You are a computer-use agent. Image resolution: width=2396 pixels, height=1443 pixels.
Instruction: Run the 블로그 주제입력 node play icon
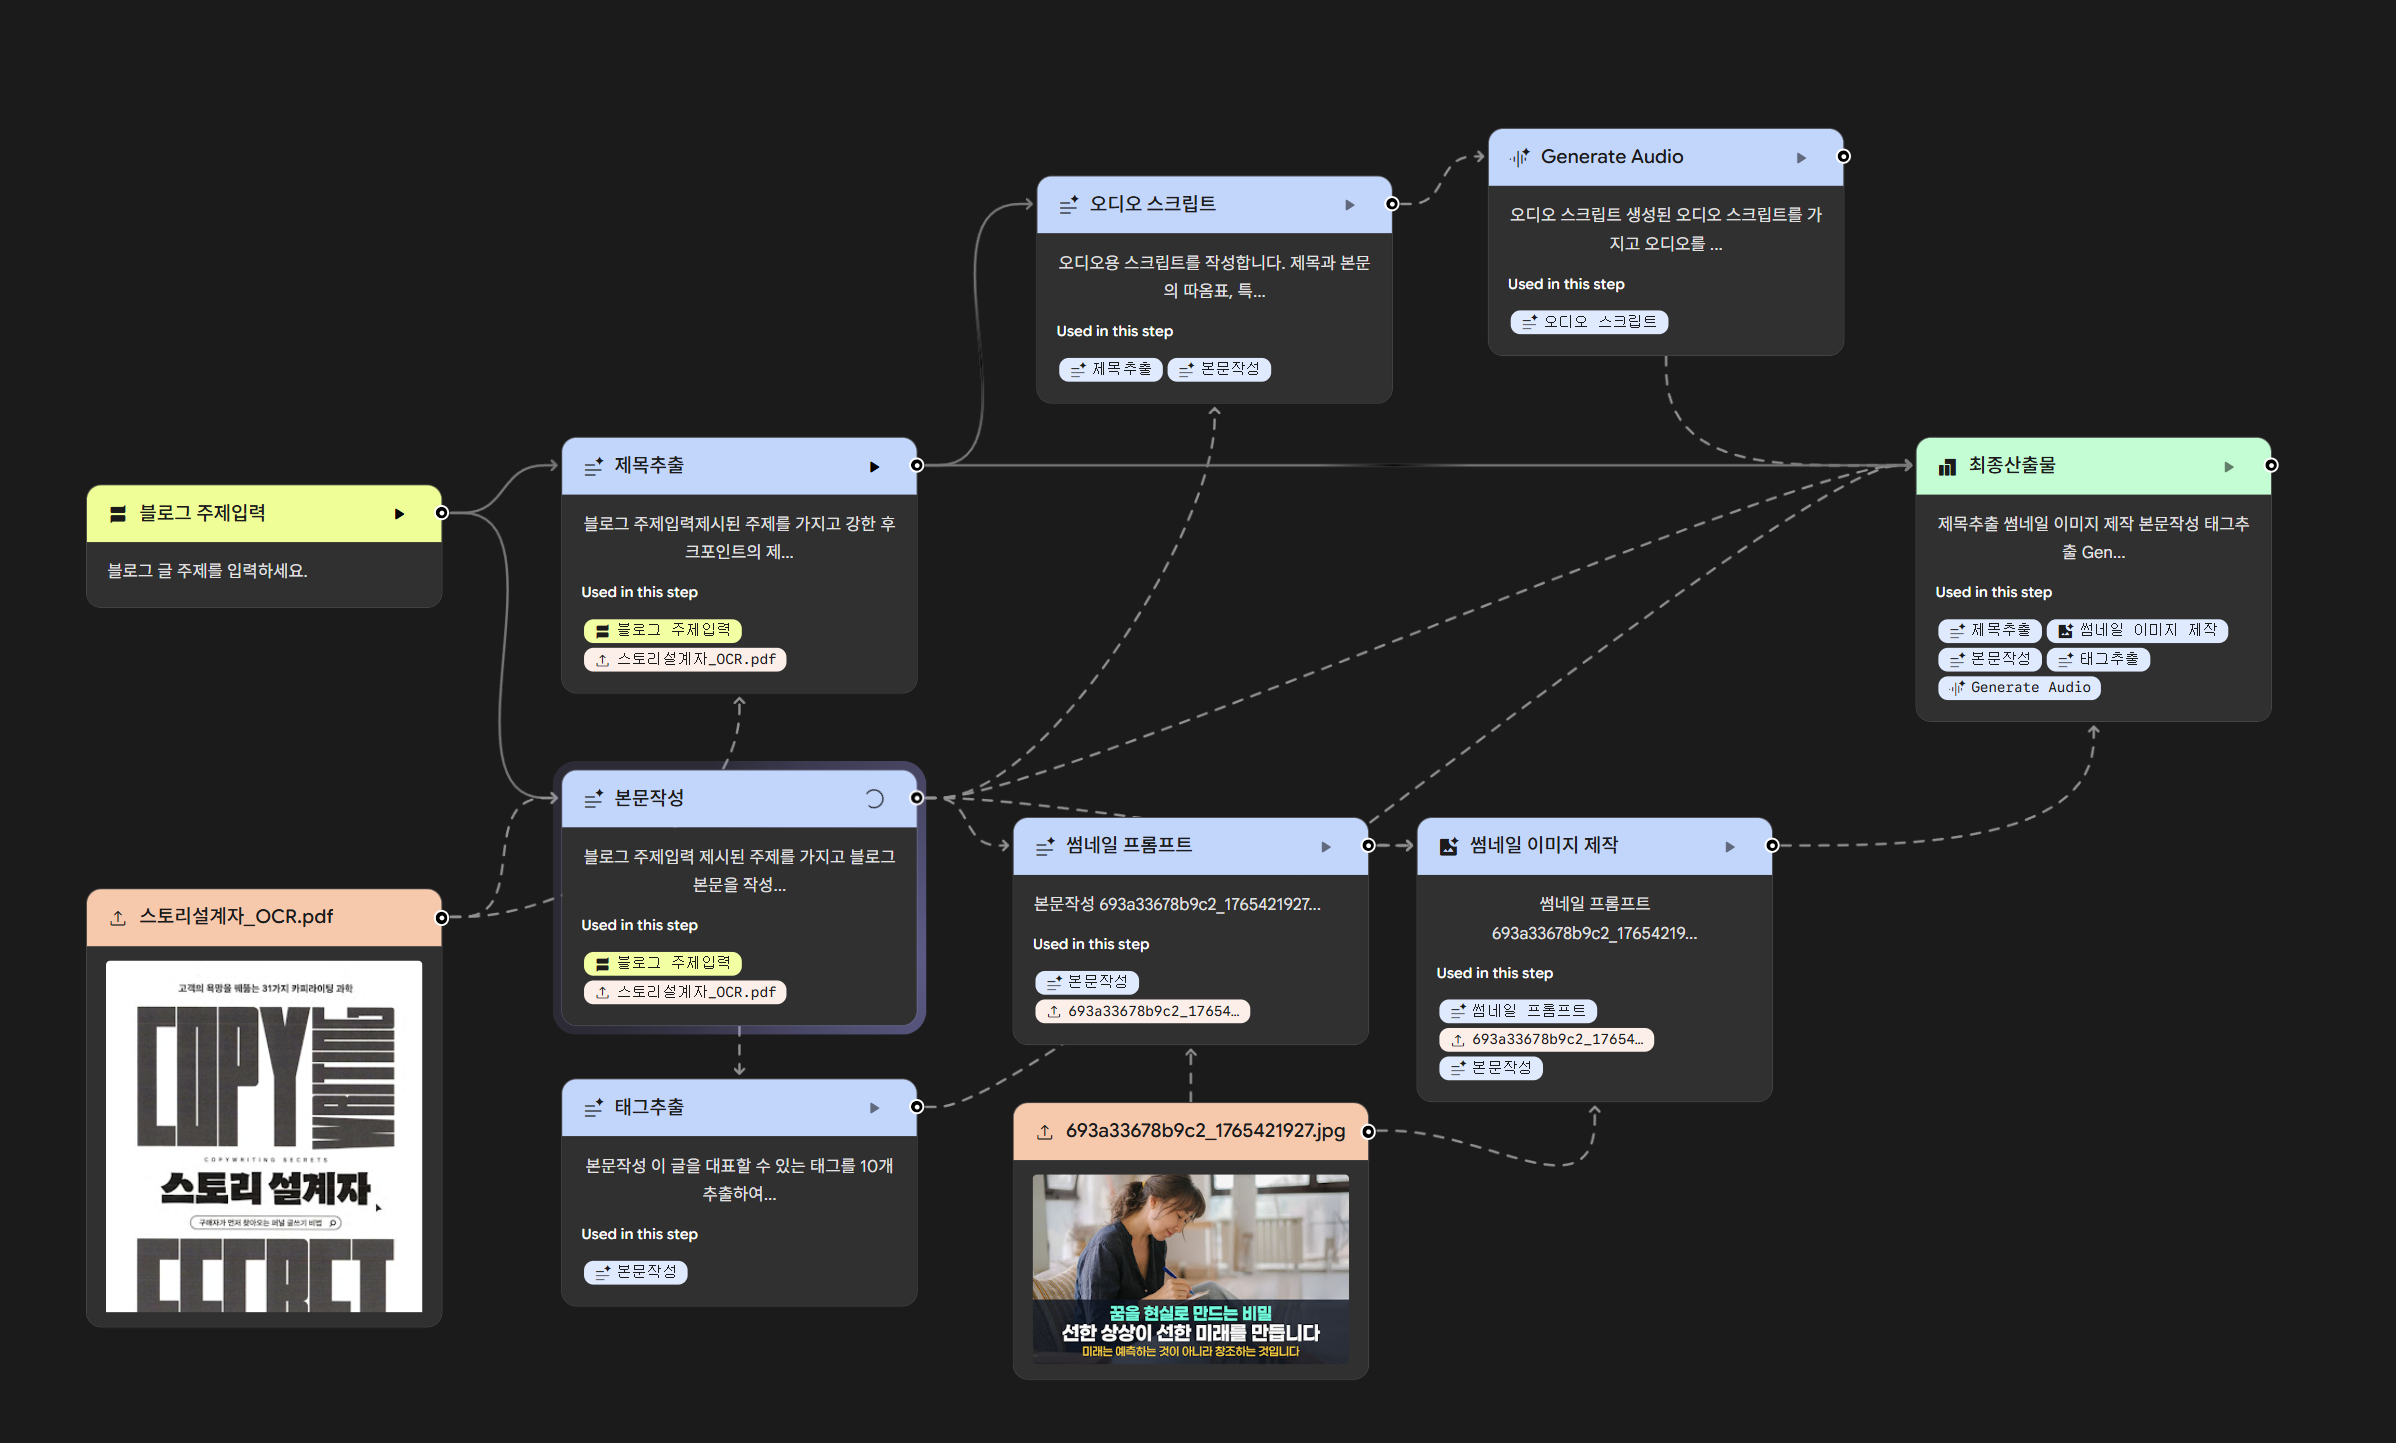click(x=399, y=514)
